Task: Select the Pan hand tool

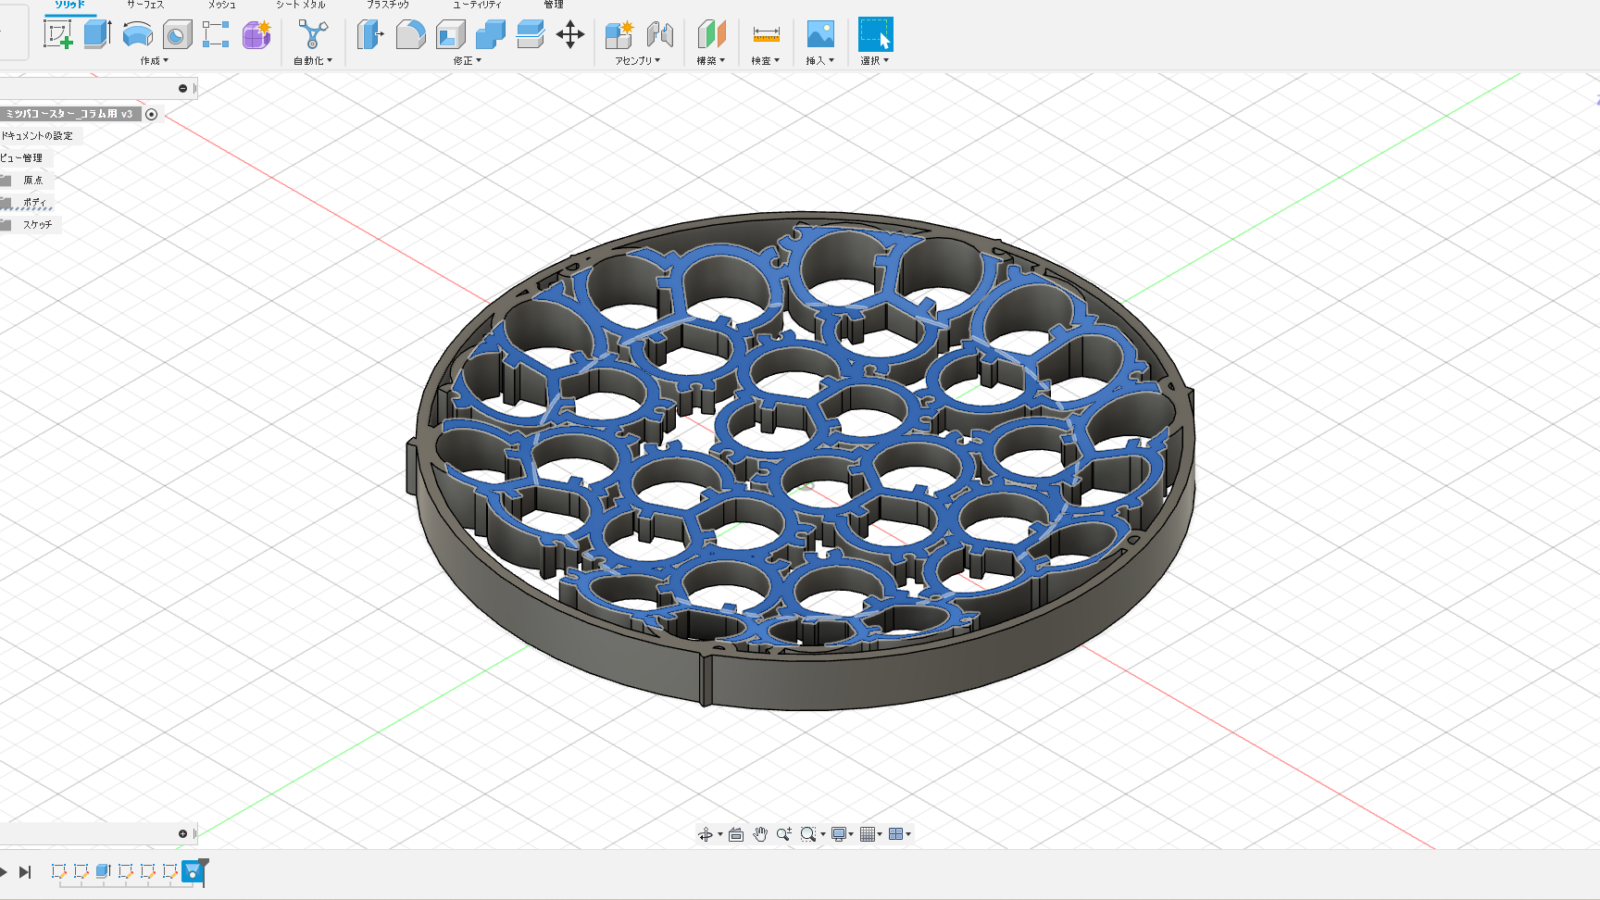Action: coord(760,834)
